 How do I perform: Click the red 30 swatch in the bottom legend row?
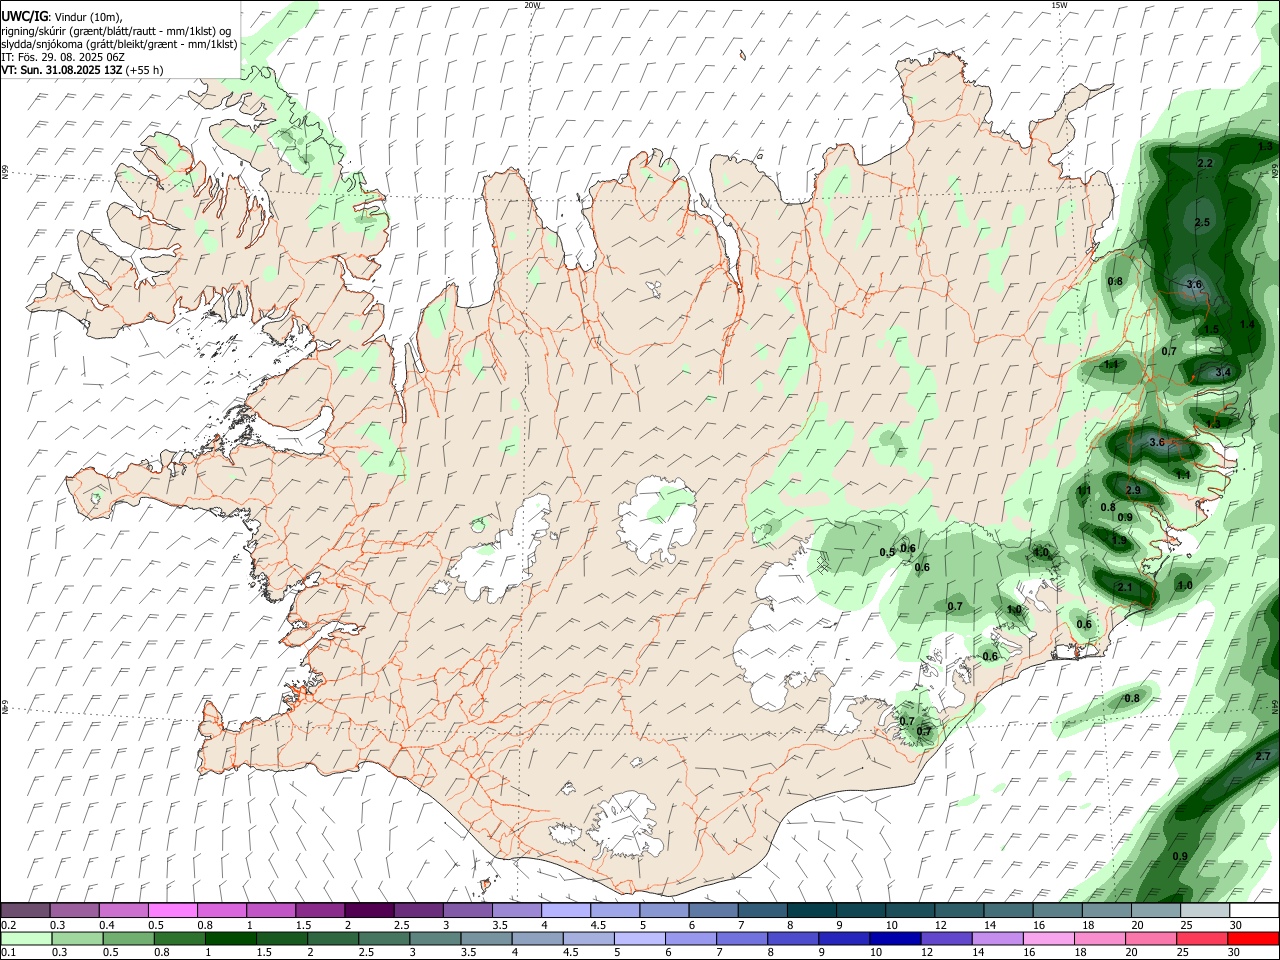click(x=1254, y=938)
